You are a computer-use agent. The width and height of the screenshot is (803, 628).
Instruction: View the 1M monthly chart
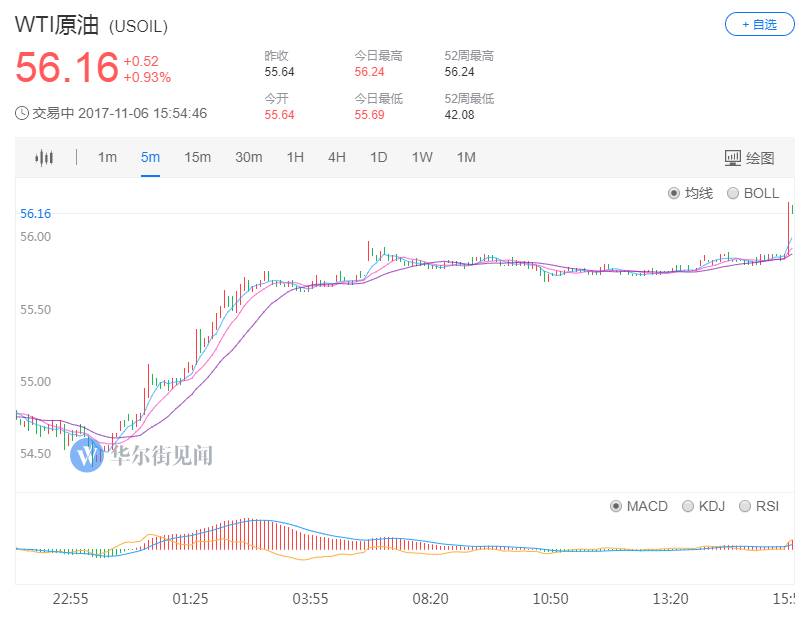click(x=467, y=157)
